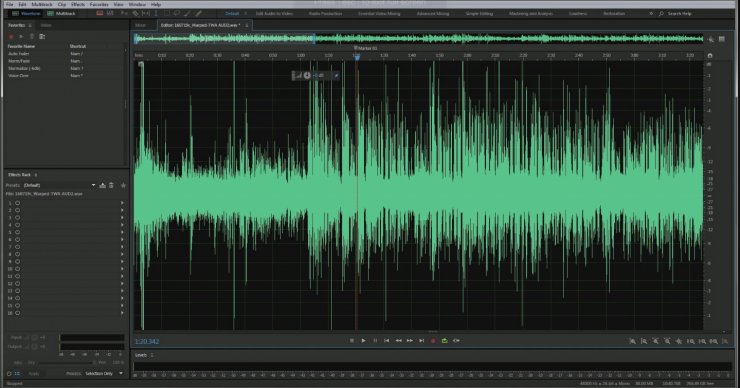
Task: Show spectral frequency display icon
Action: [100, 14]
